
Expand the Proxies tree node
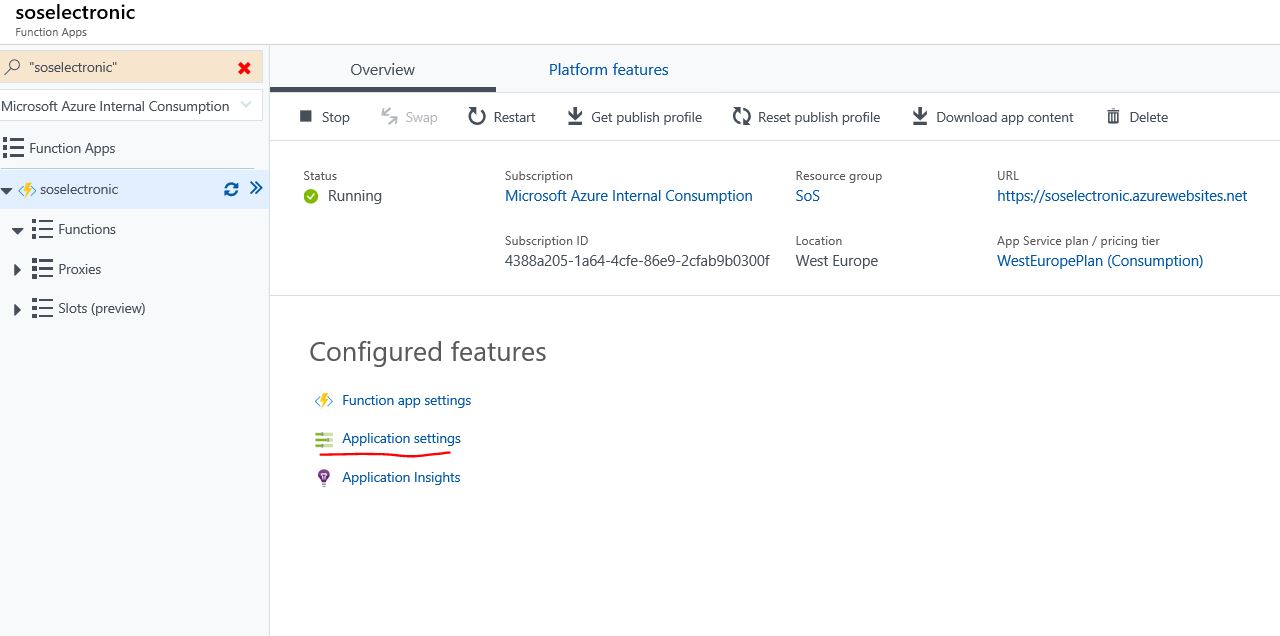[x=17, y=270]
